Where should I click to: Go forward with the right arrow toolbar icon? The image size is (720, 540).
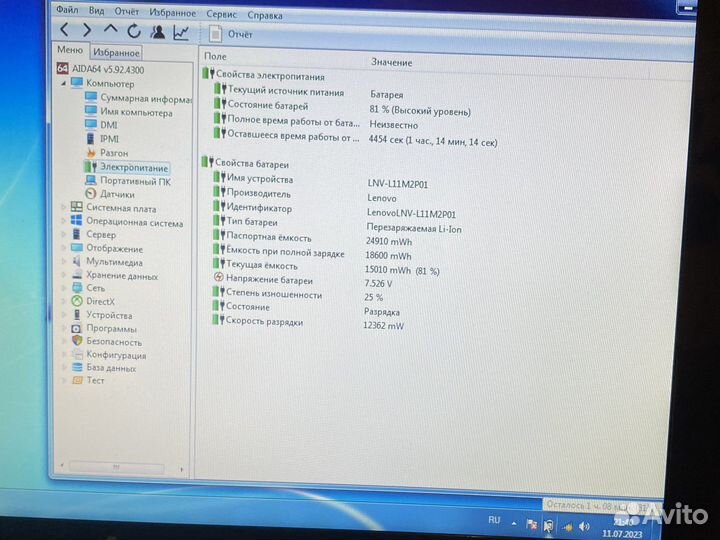coord(86,31)
